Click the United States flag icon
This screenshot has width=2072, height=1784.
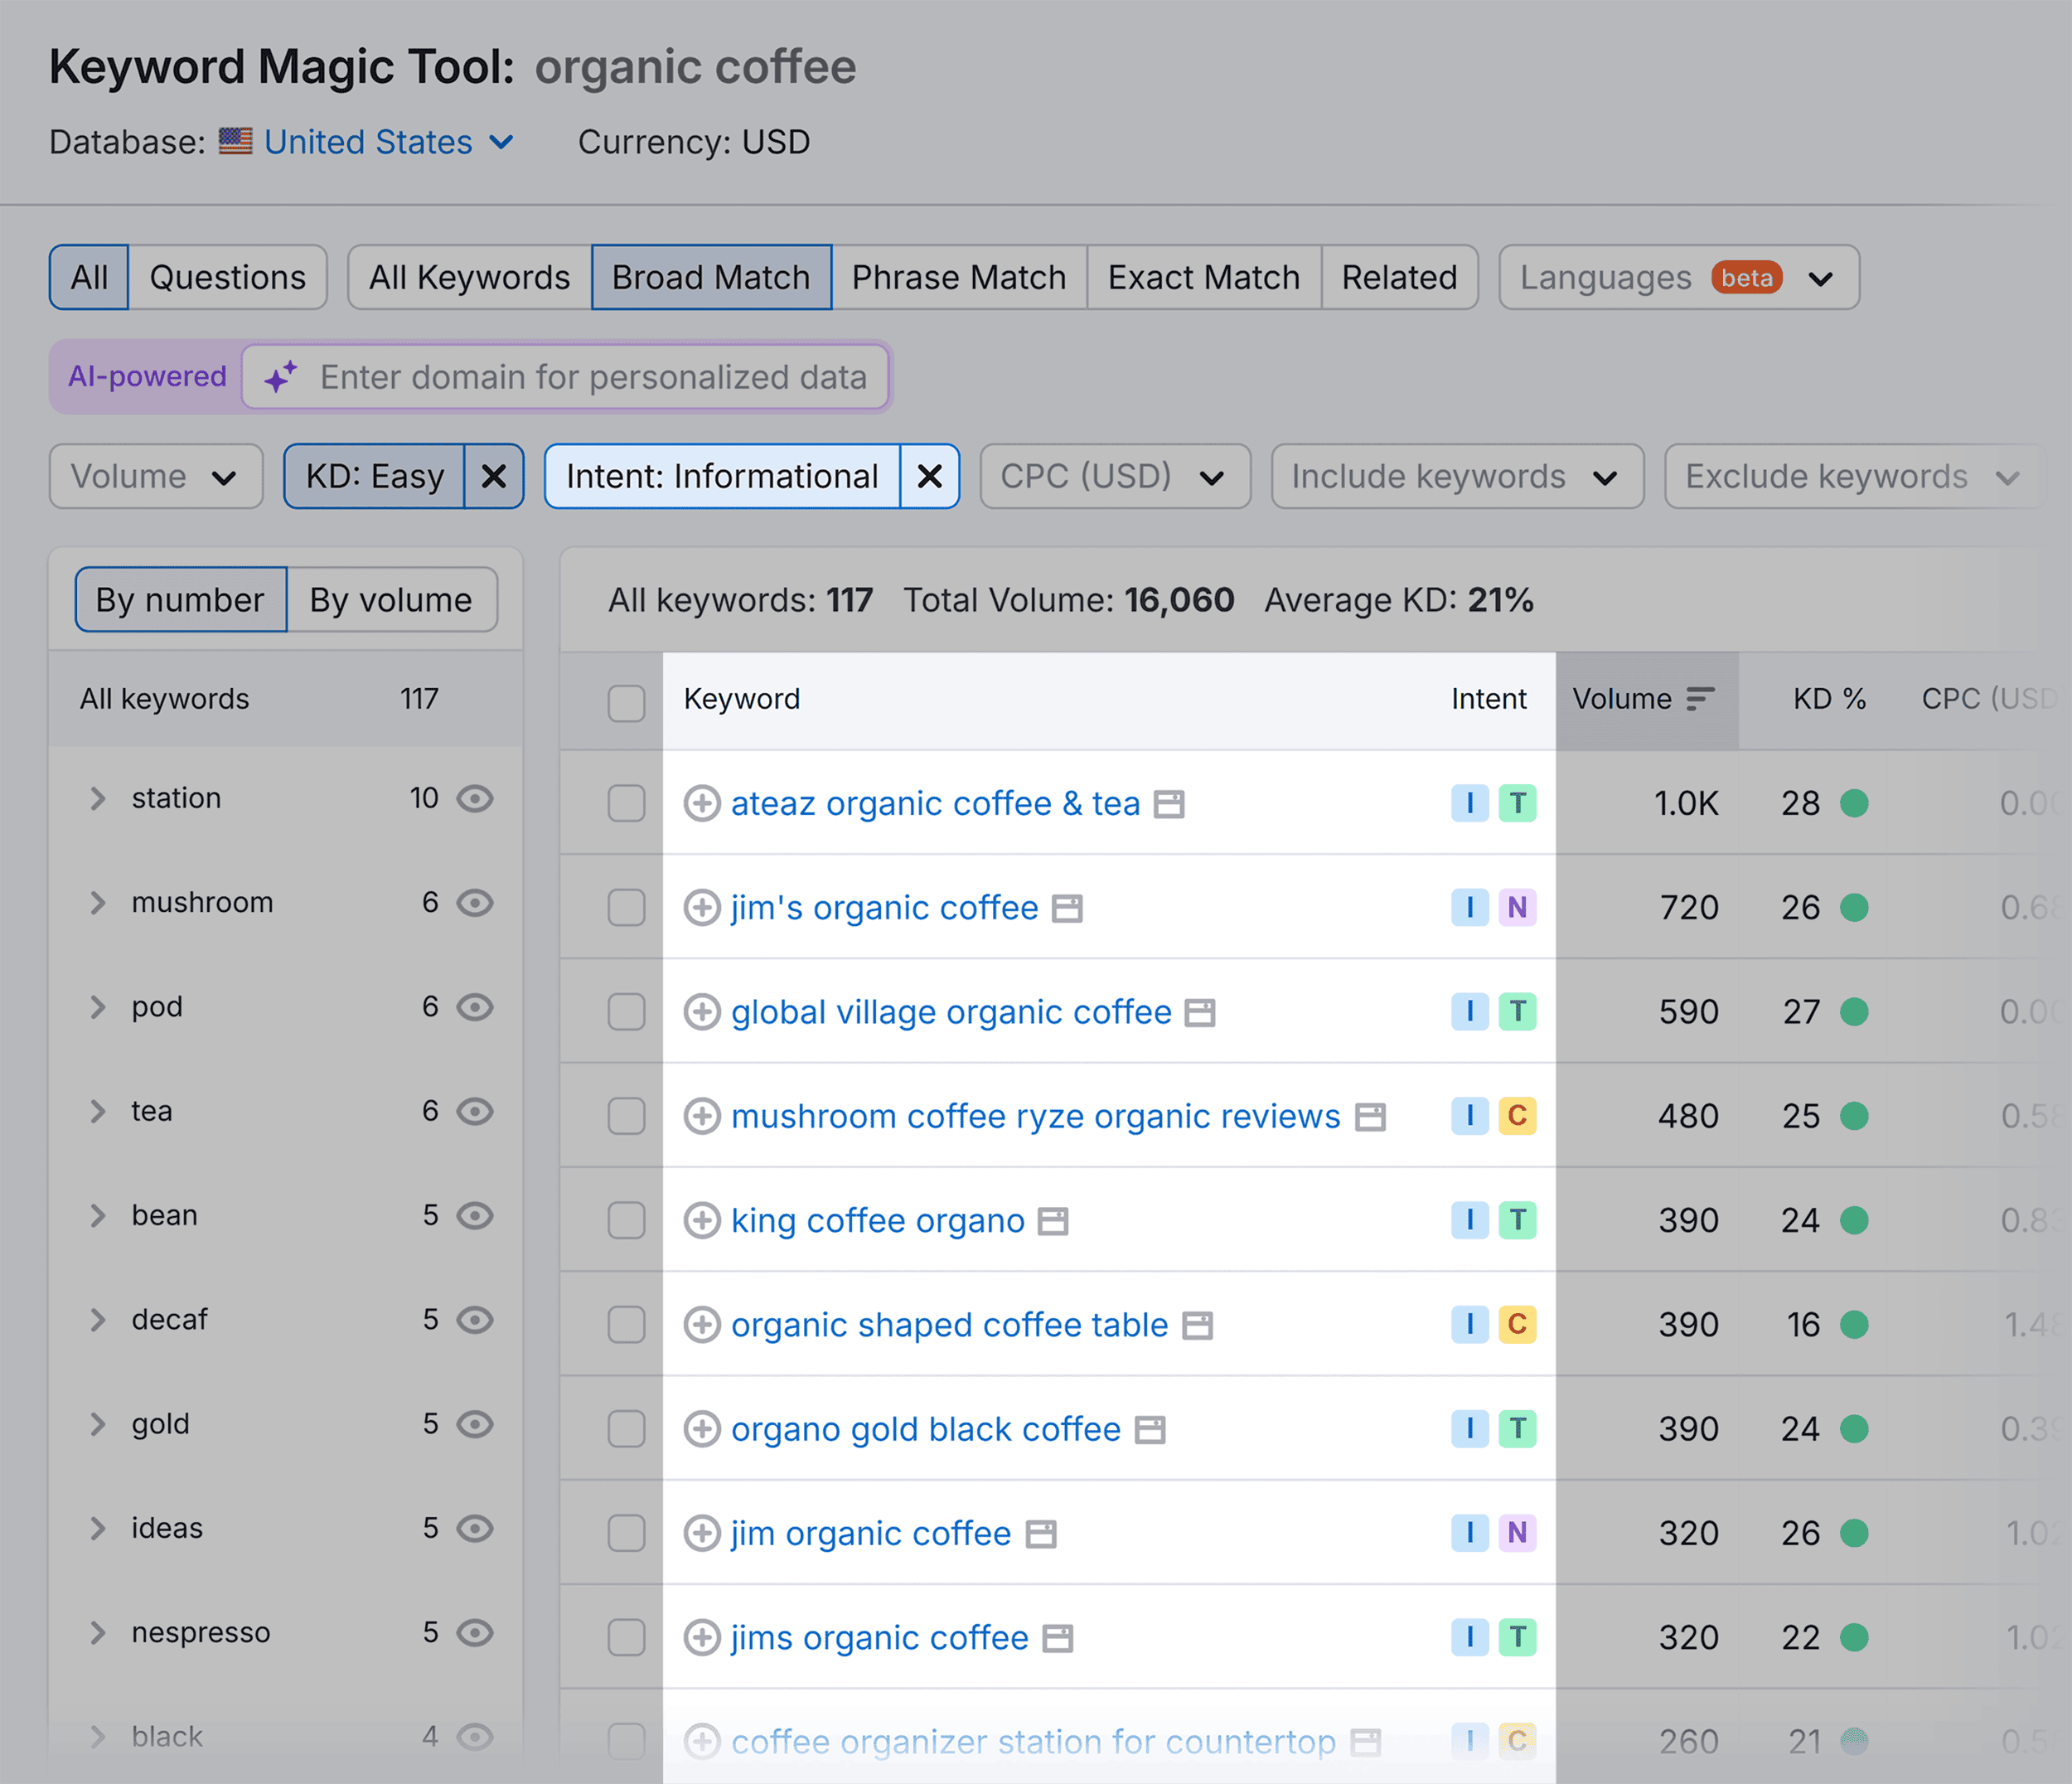click(235, 141)
